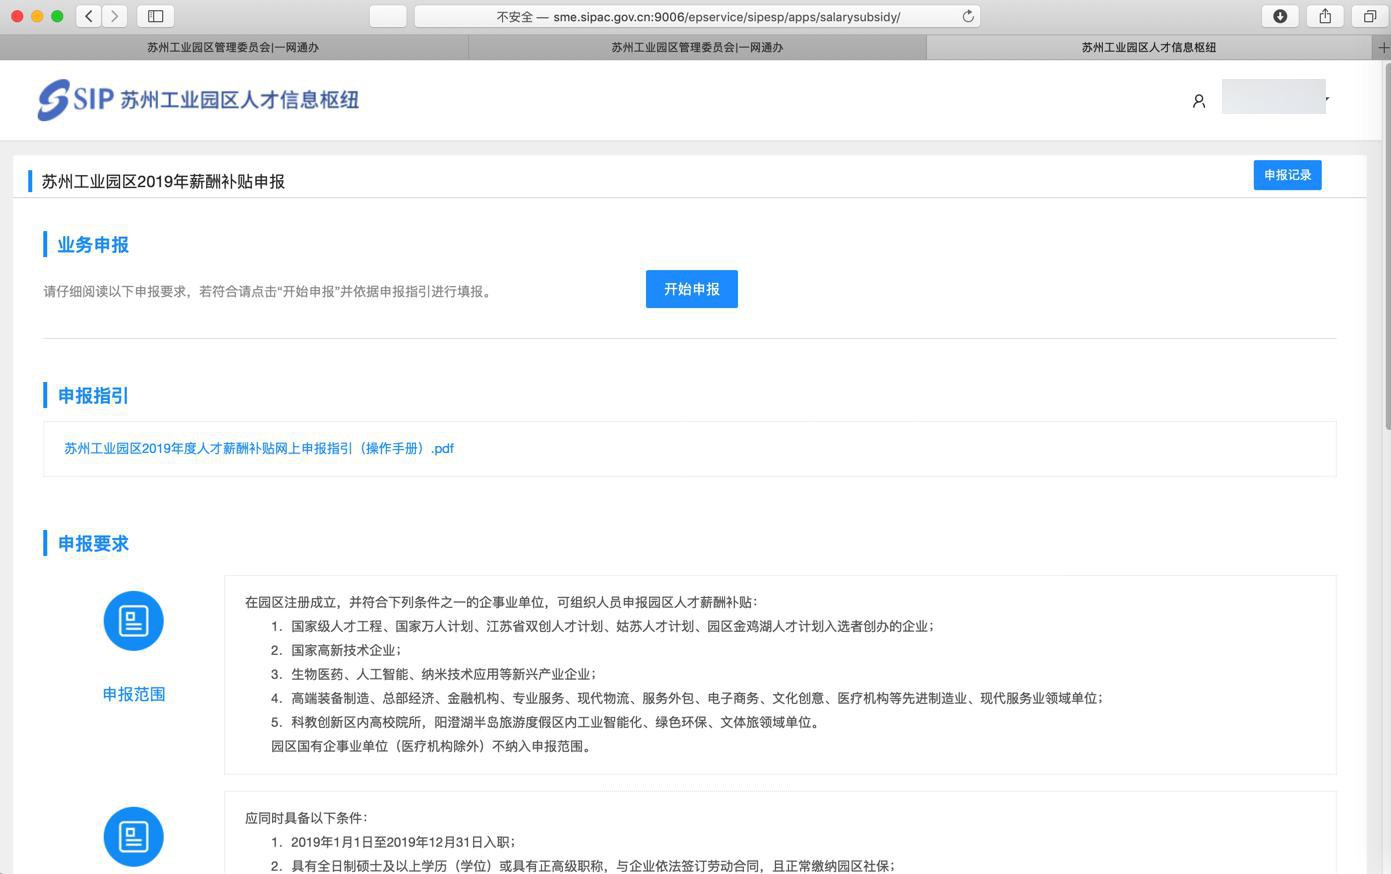This screenshot has height=874, width=1391.
Task: Click the redacted username field in header
Action: point(1274,96)
